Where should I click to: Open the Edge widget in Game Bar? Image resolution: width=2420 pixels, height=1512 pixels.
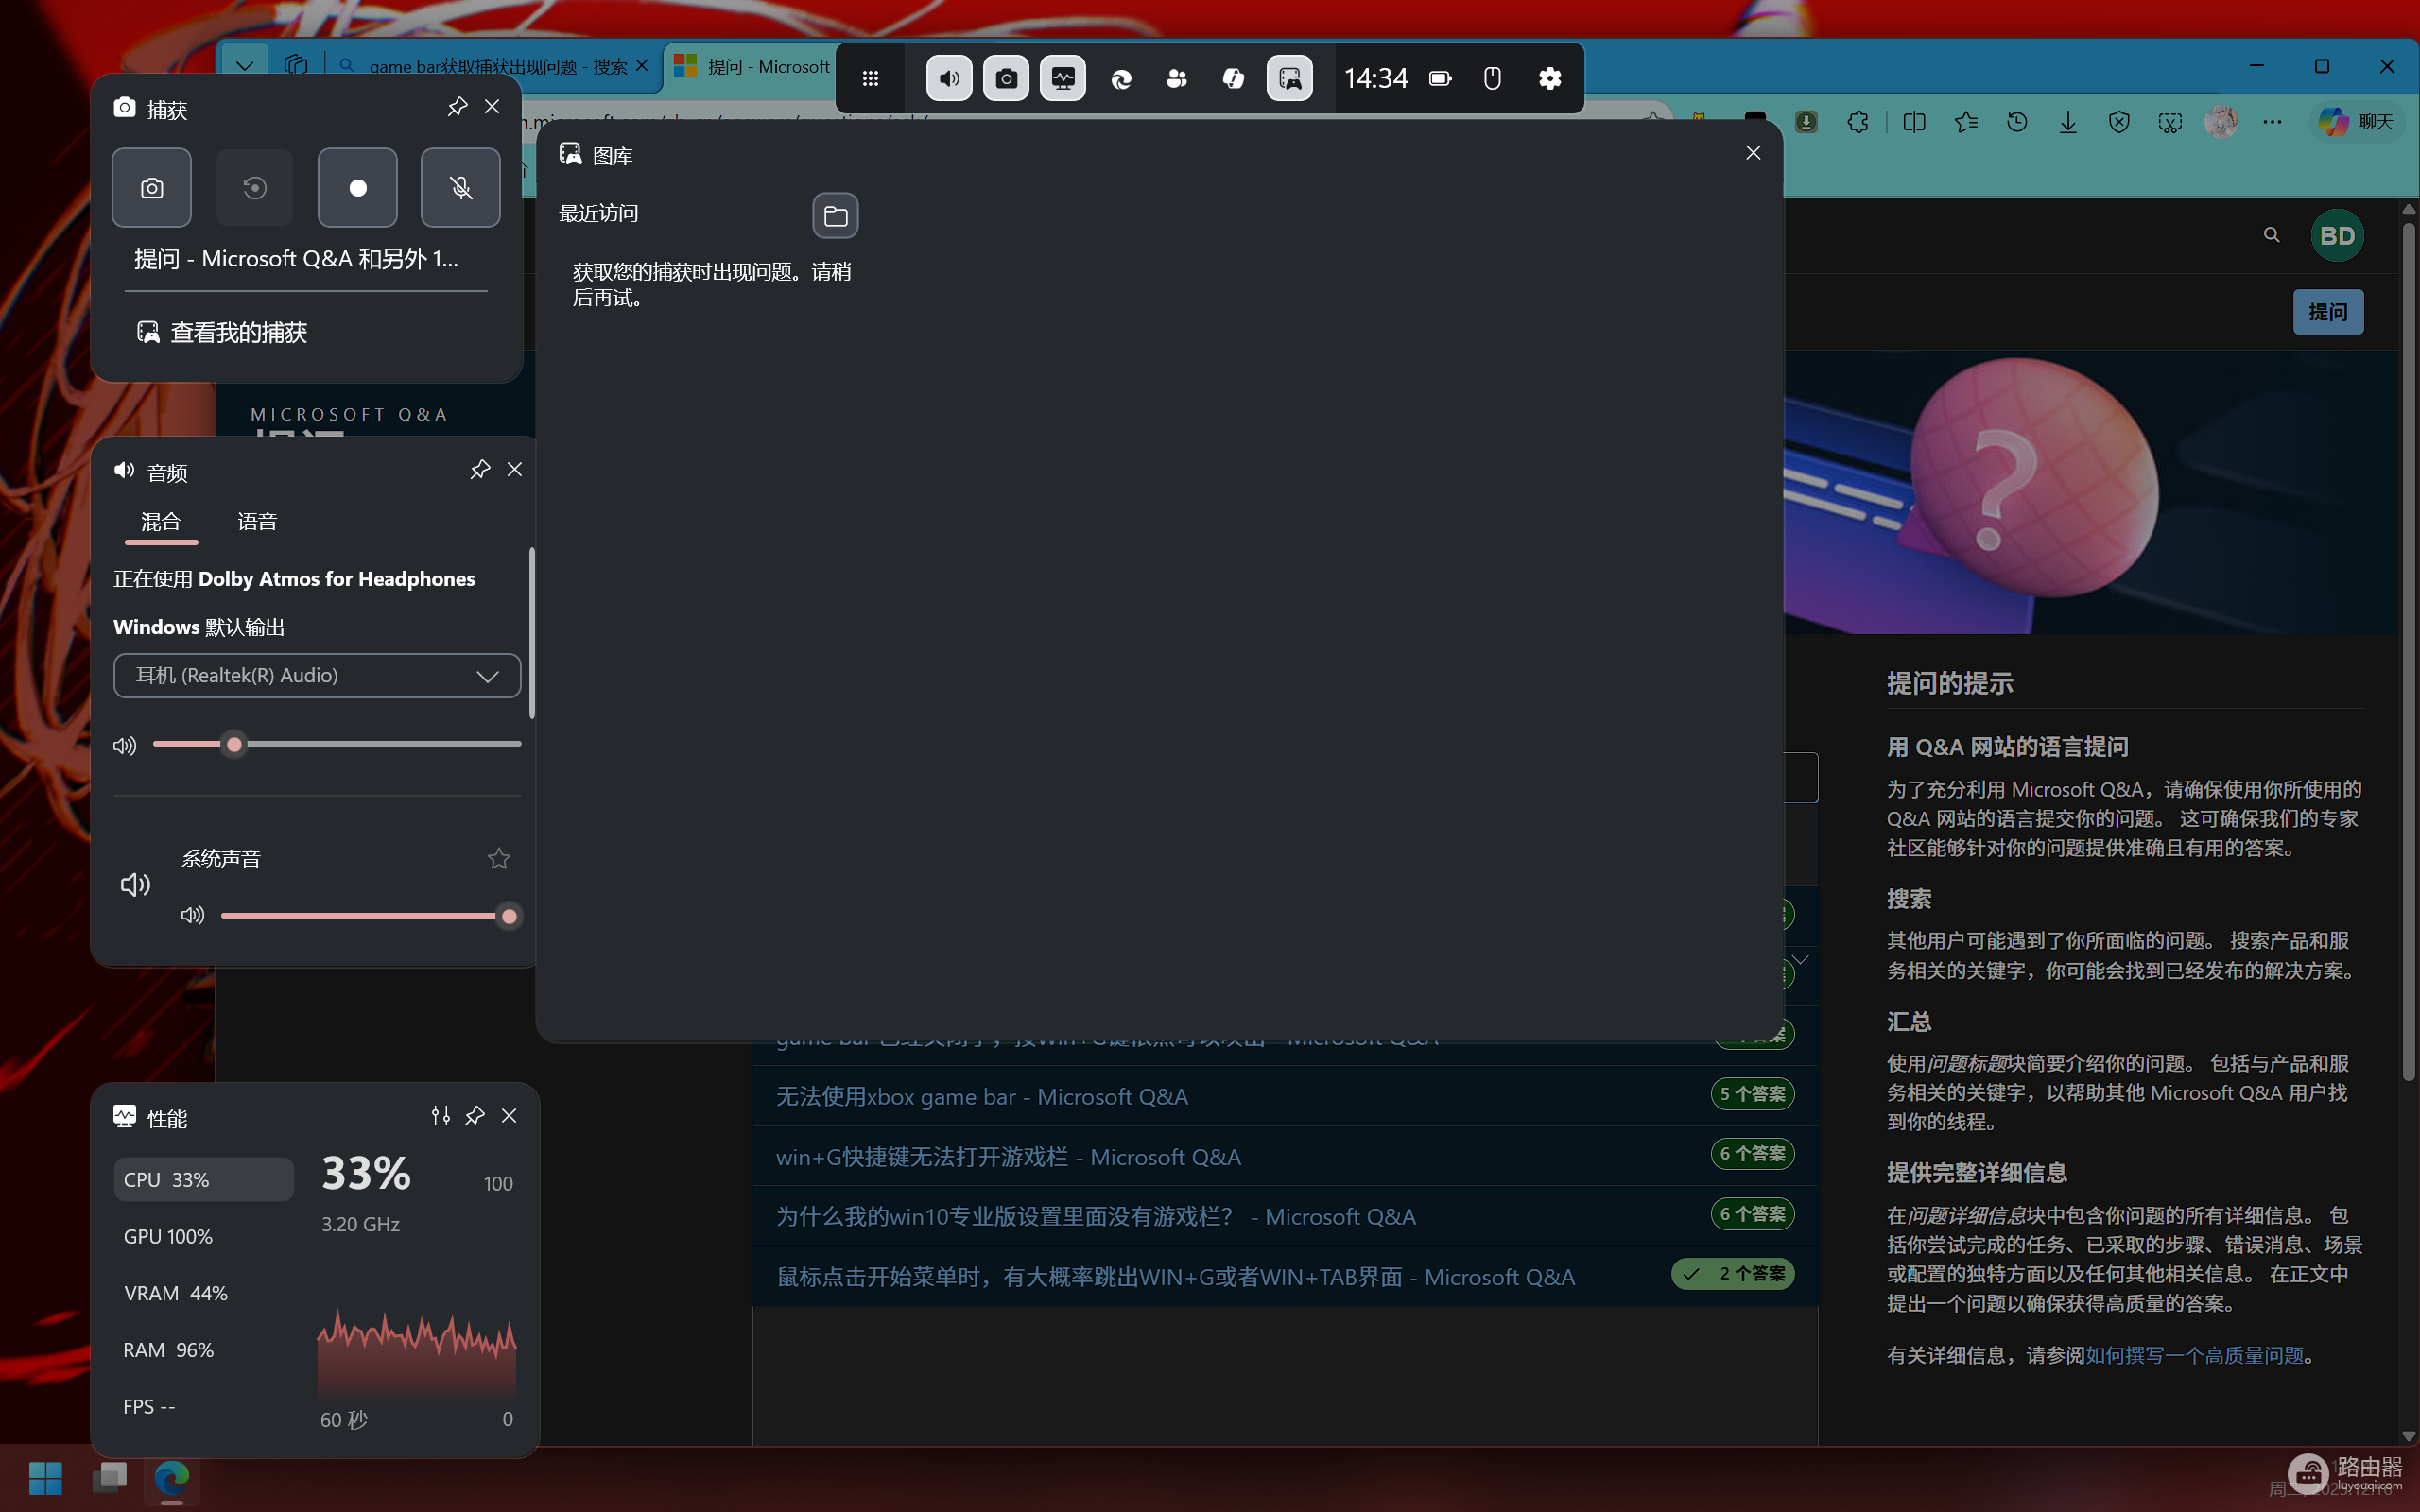[x=1121, y=78]
